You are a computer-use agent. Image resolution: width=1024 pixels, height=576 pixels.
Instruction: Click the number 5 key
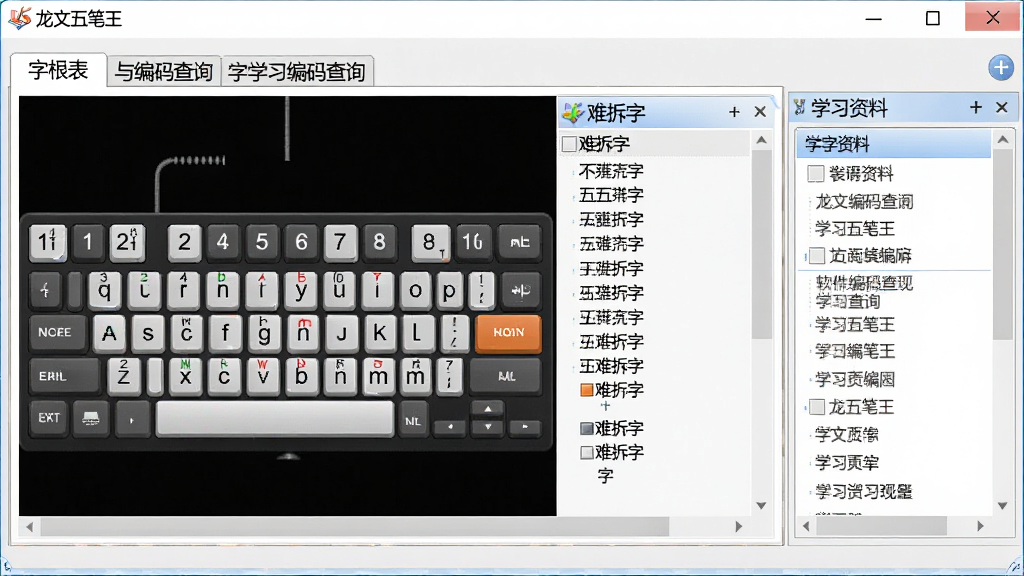click(262, 242)
